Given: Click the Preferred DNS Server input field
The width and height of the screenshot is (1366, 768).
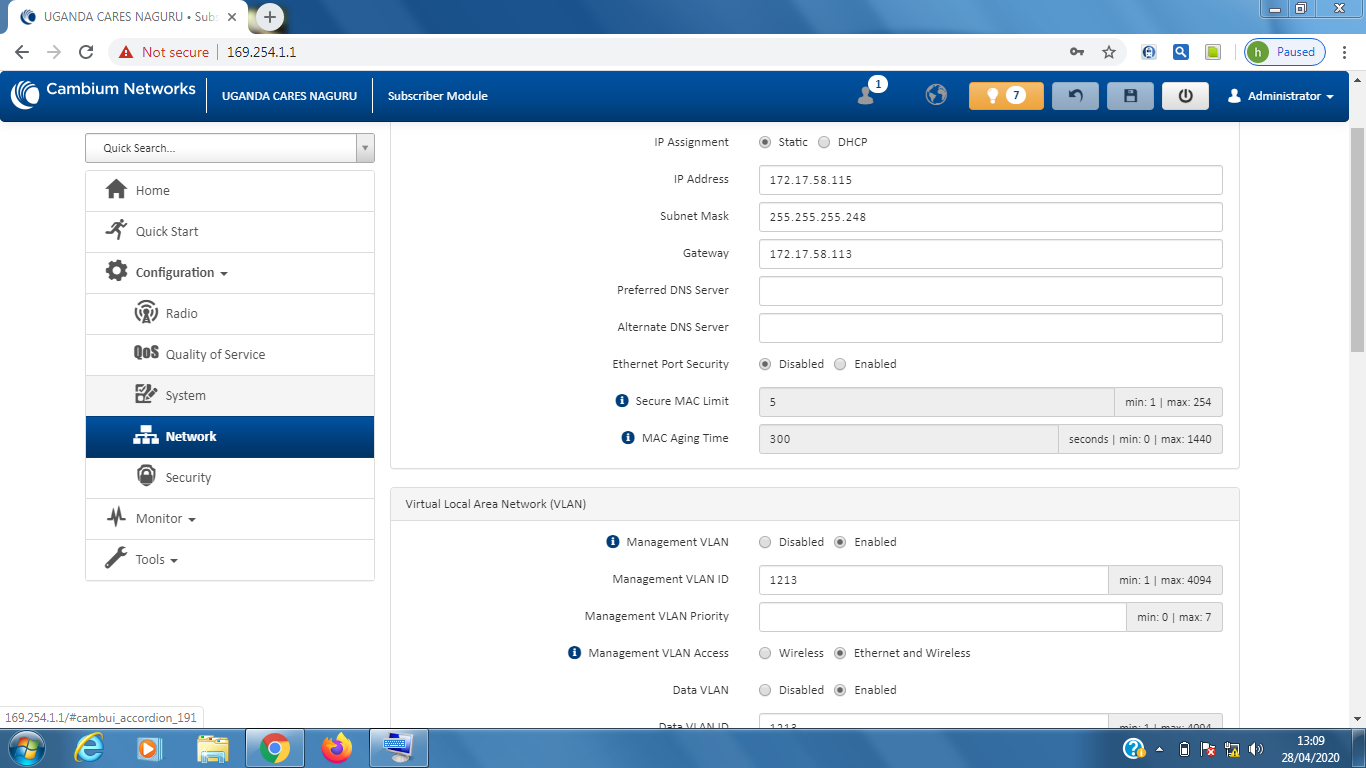Looking at the screenshot, I should point(990,291).
